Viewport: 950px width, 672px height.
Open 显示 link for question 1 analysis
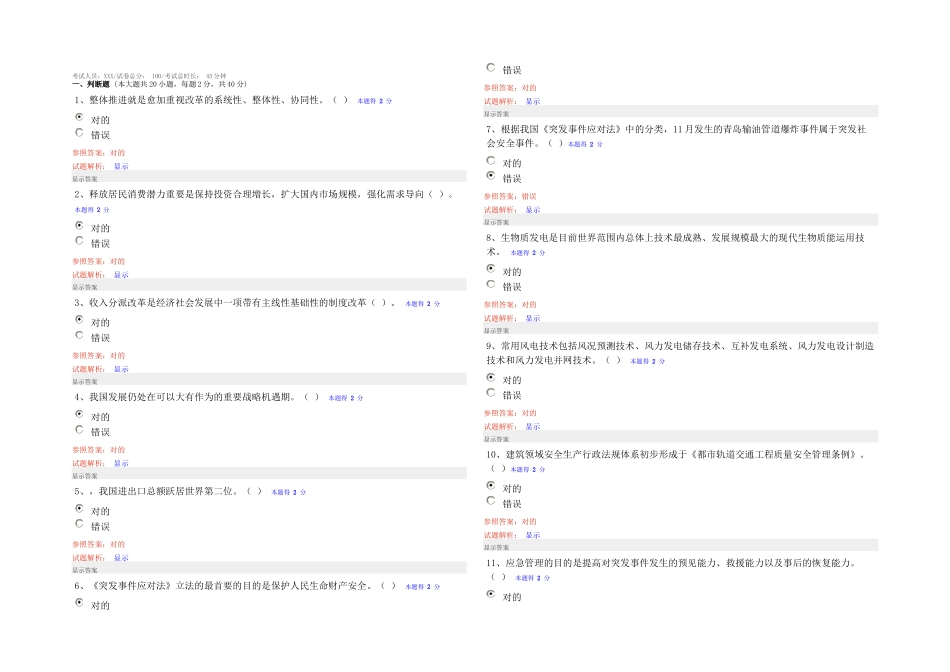121,166
